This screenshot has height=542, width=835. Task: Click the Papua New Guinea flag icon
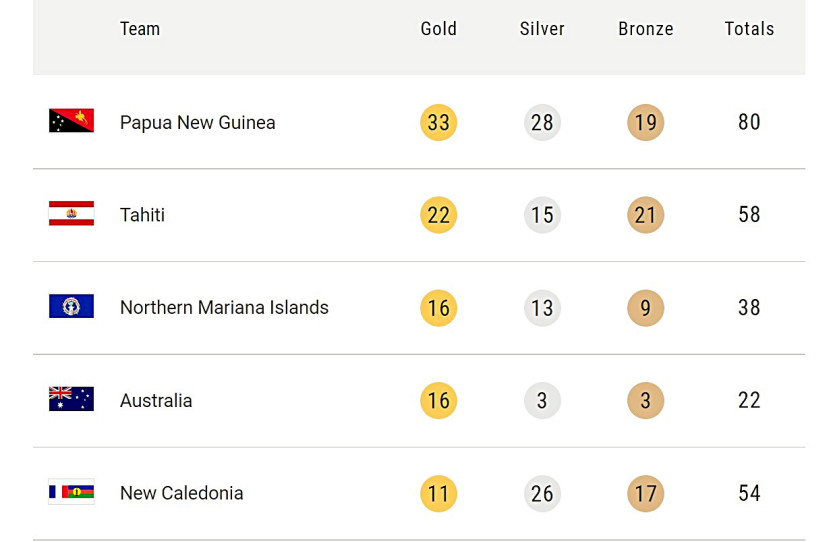click(71, 121)
